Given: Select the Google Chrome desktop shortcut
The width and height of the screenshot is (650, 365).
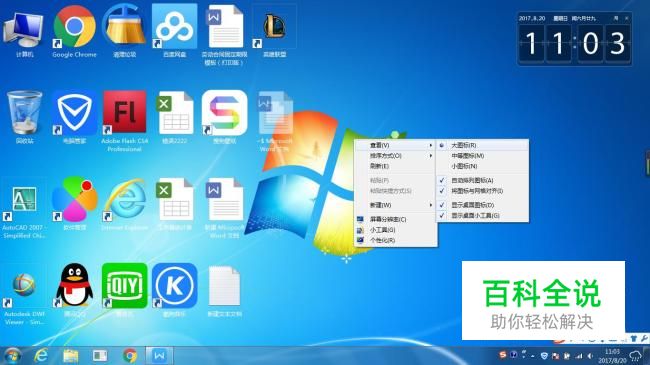Looking at the screenshot, I should click(74, 32).
